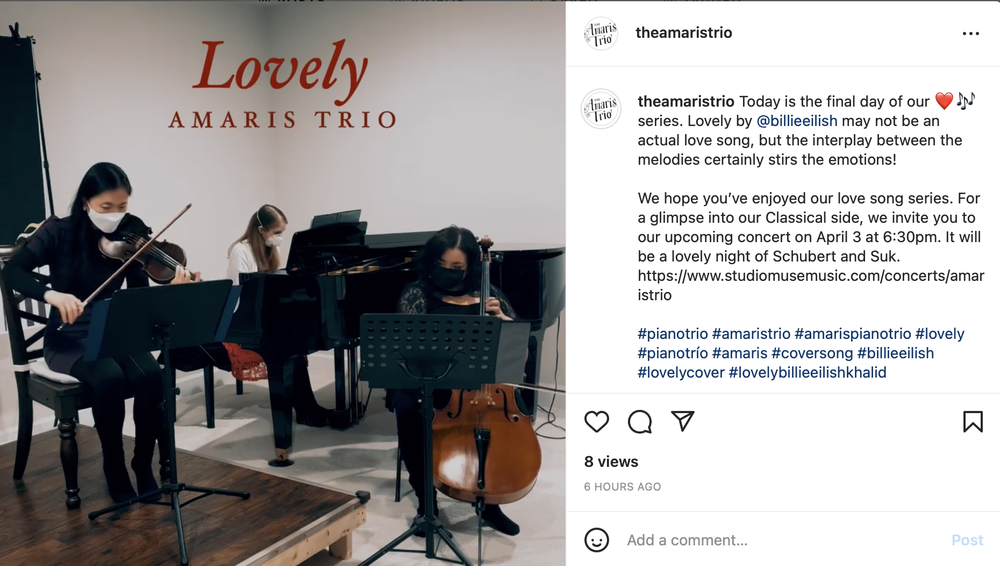The image size is (1000, 566).
Task: Share the post with the paper plane icon
Action: 682,421
